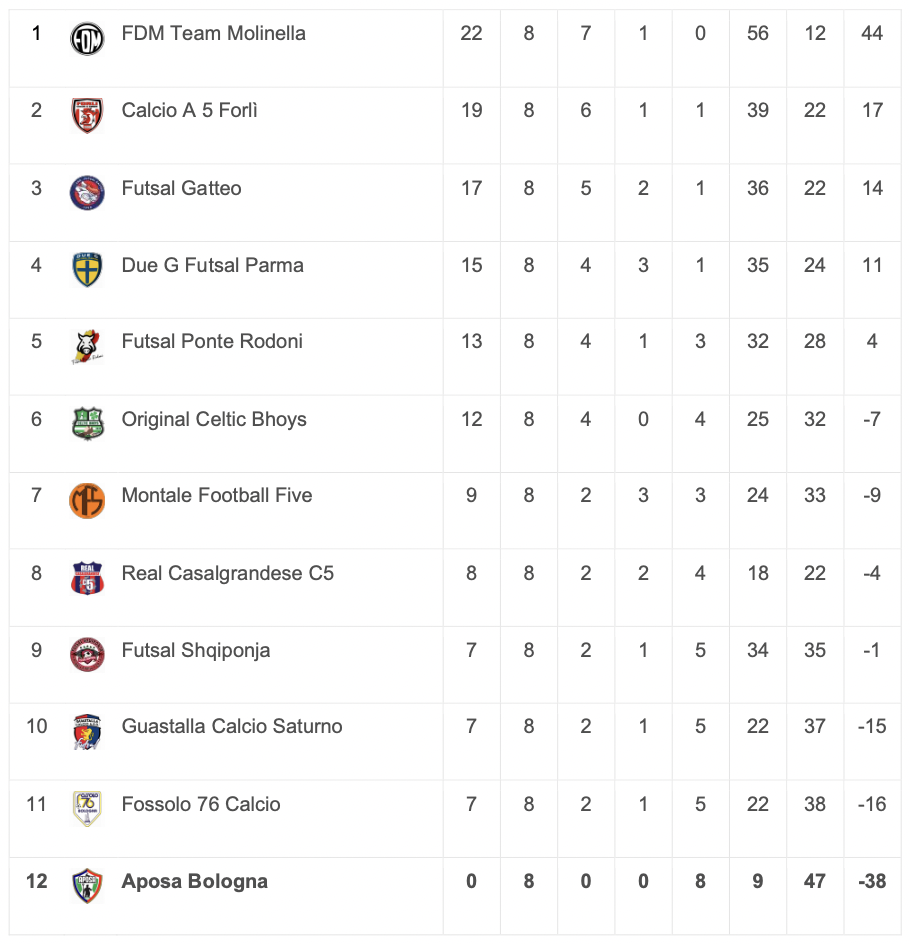Click the Futsal Gatteo team badge
Viewport: 910px width, 944px height.
click(x=88, y=192)
